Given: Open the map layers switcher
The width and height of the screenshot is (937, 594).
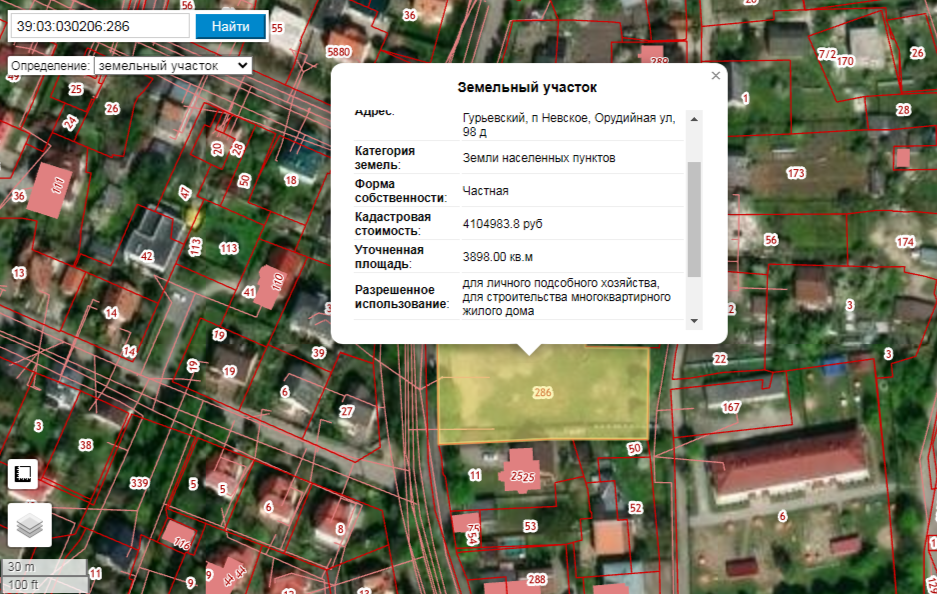Looking at the screenshot, I should (30, 525).
